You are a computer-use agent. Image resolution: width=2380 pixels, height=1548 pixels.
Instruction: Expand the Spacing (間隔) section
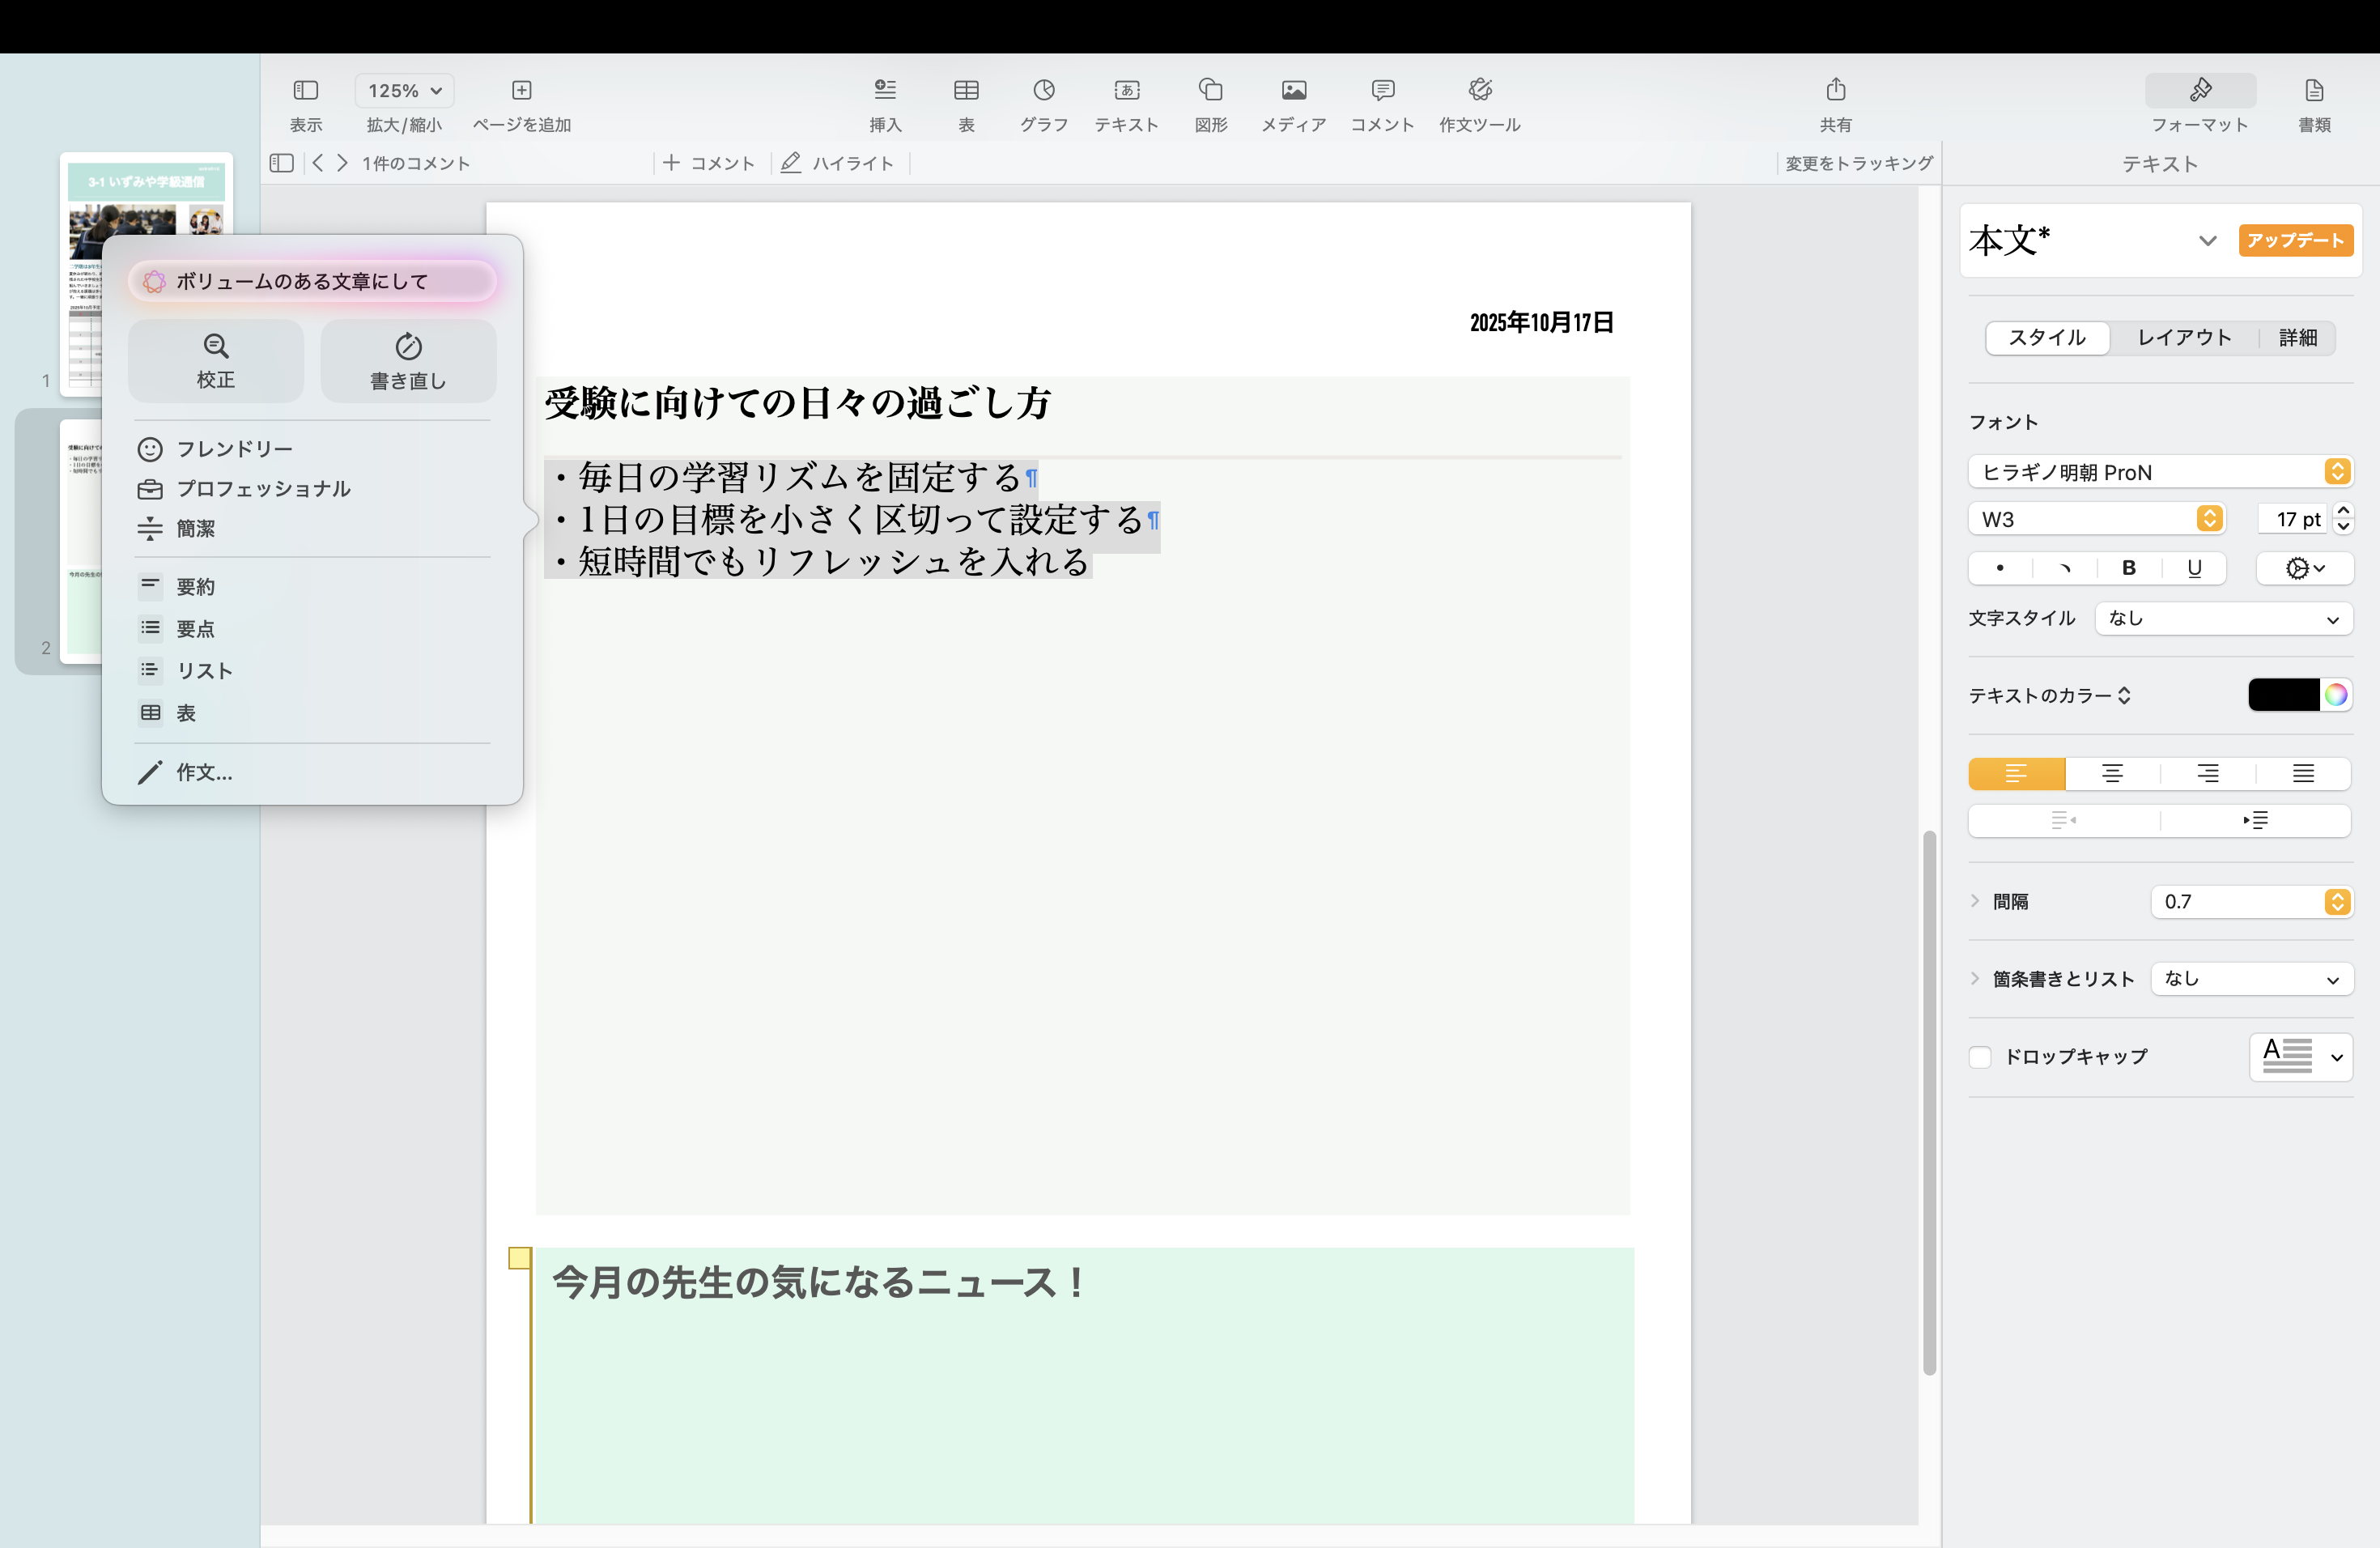[x=1975, y=901]
